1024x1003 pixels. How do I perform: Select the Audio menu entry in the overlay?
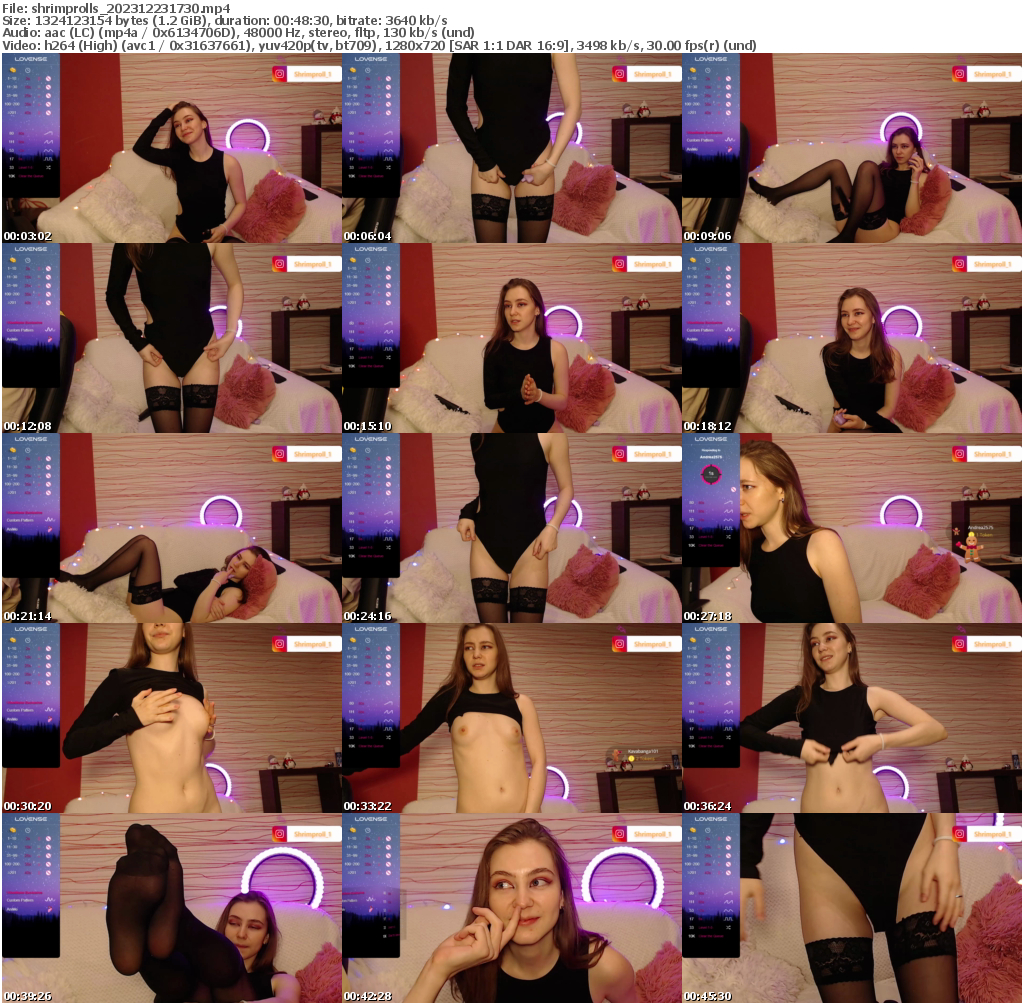tap(11, 338)
